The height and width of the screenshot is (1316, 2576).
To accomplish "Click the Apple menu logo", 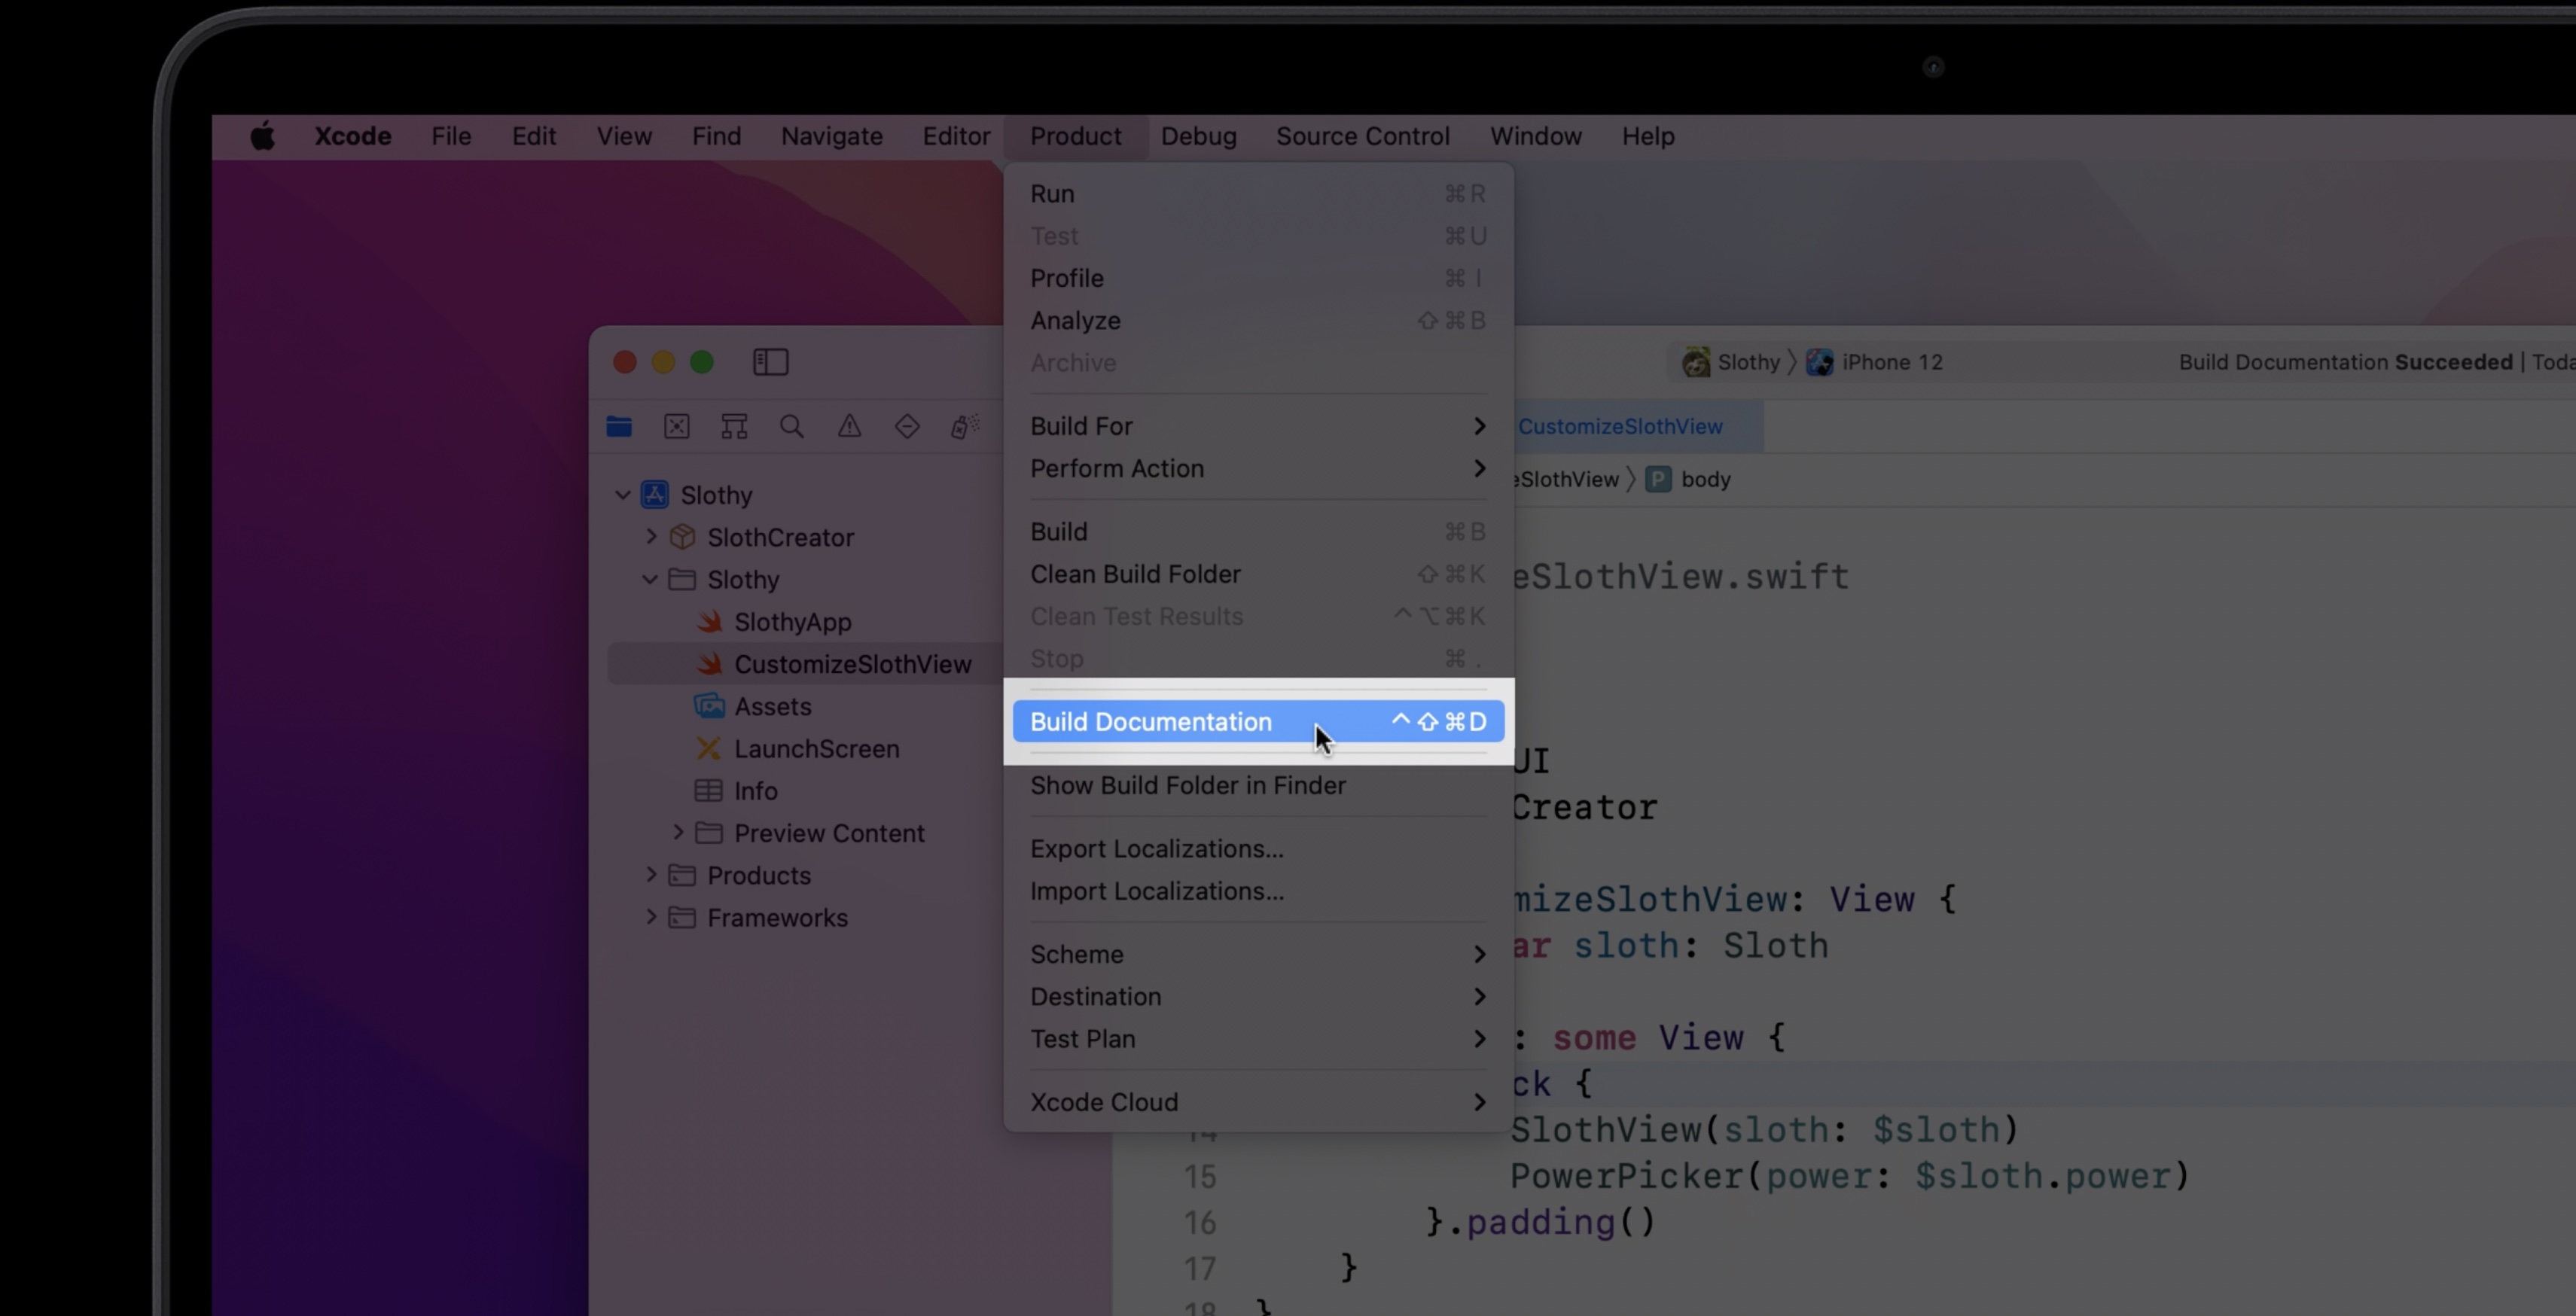I will tap(262, 136).
